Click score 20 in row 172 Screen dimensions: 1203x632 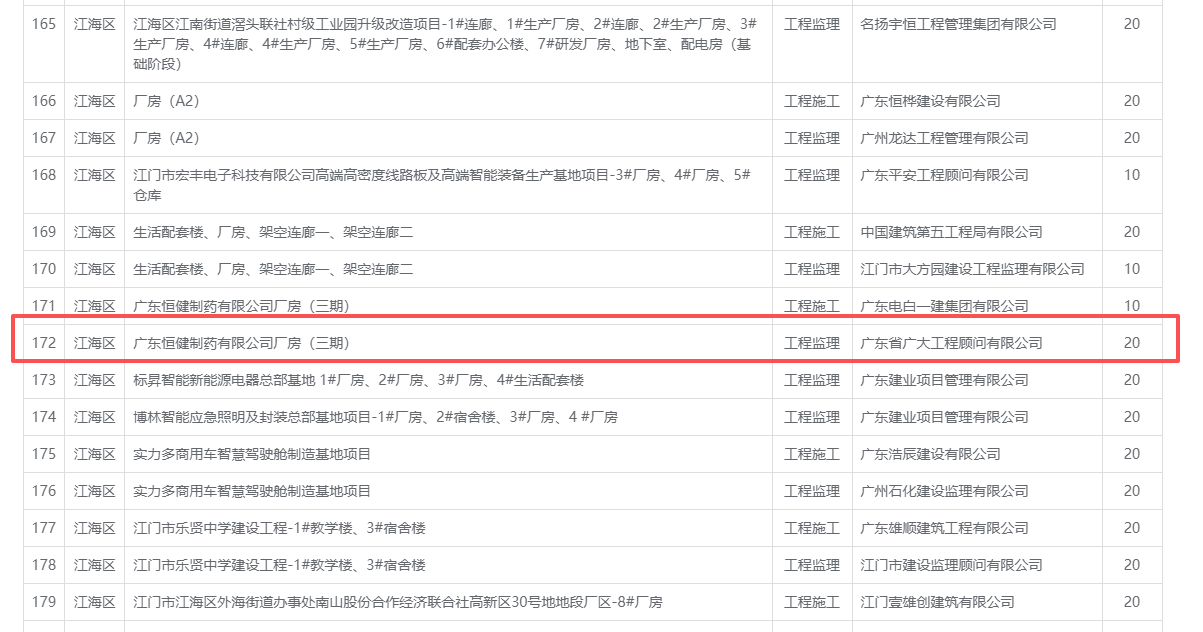[1132, 343]
